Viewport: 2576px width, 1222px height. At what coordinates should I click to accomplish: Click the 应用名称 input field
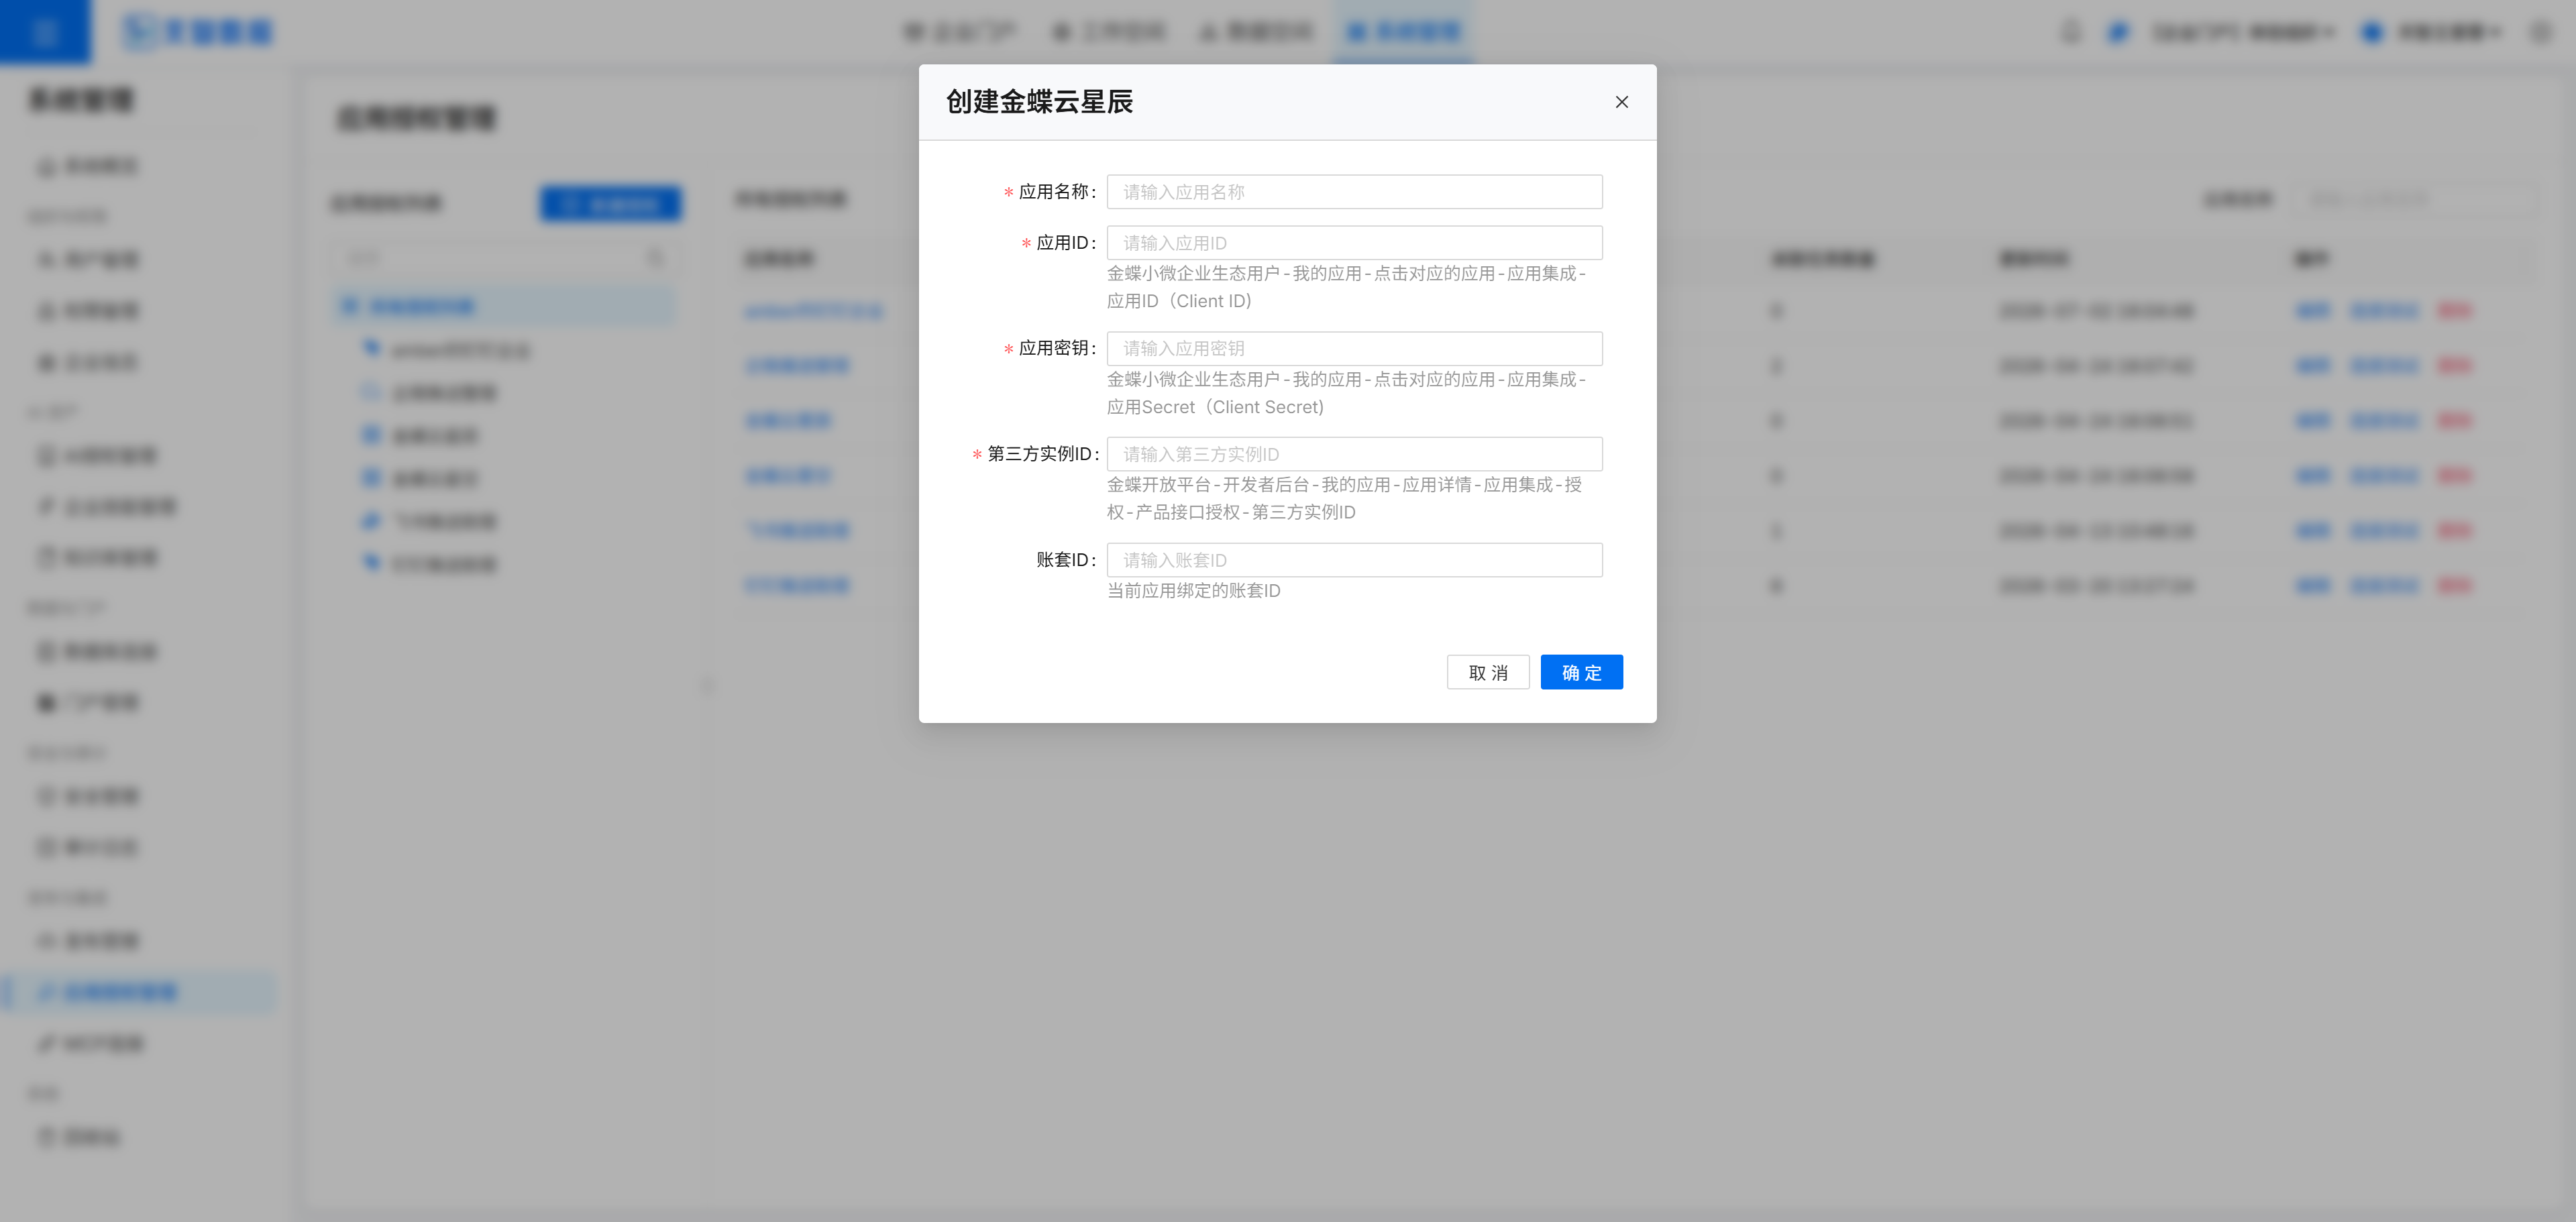click(1354, 192)
